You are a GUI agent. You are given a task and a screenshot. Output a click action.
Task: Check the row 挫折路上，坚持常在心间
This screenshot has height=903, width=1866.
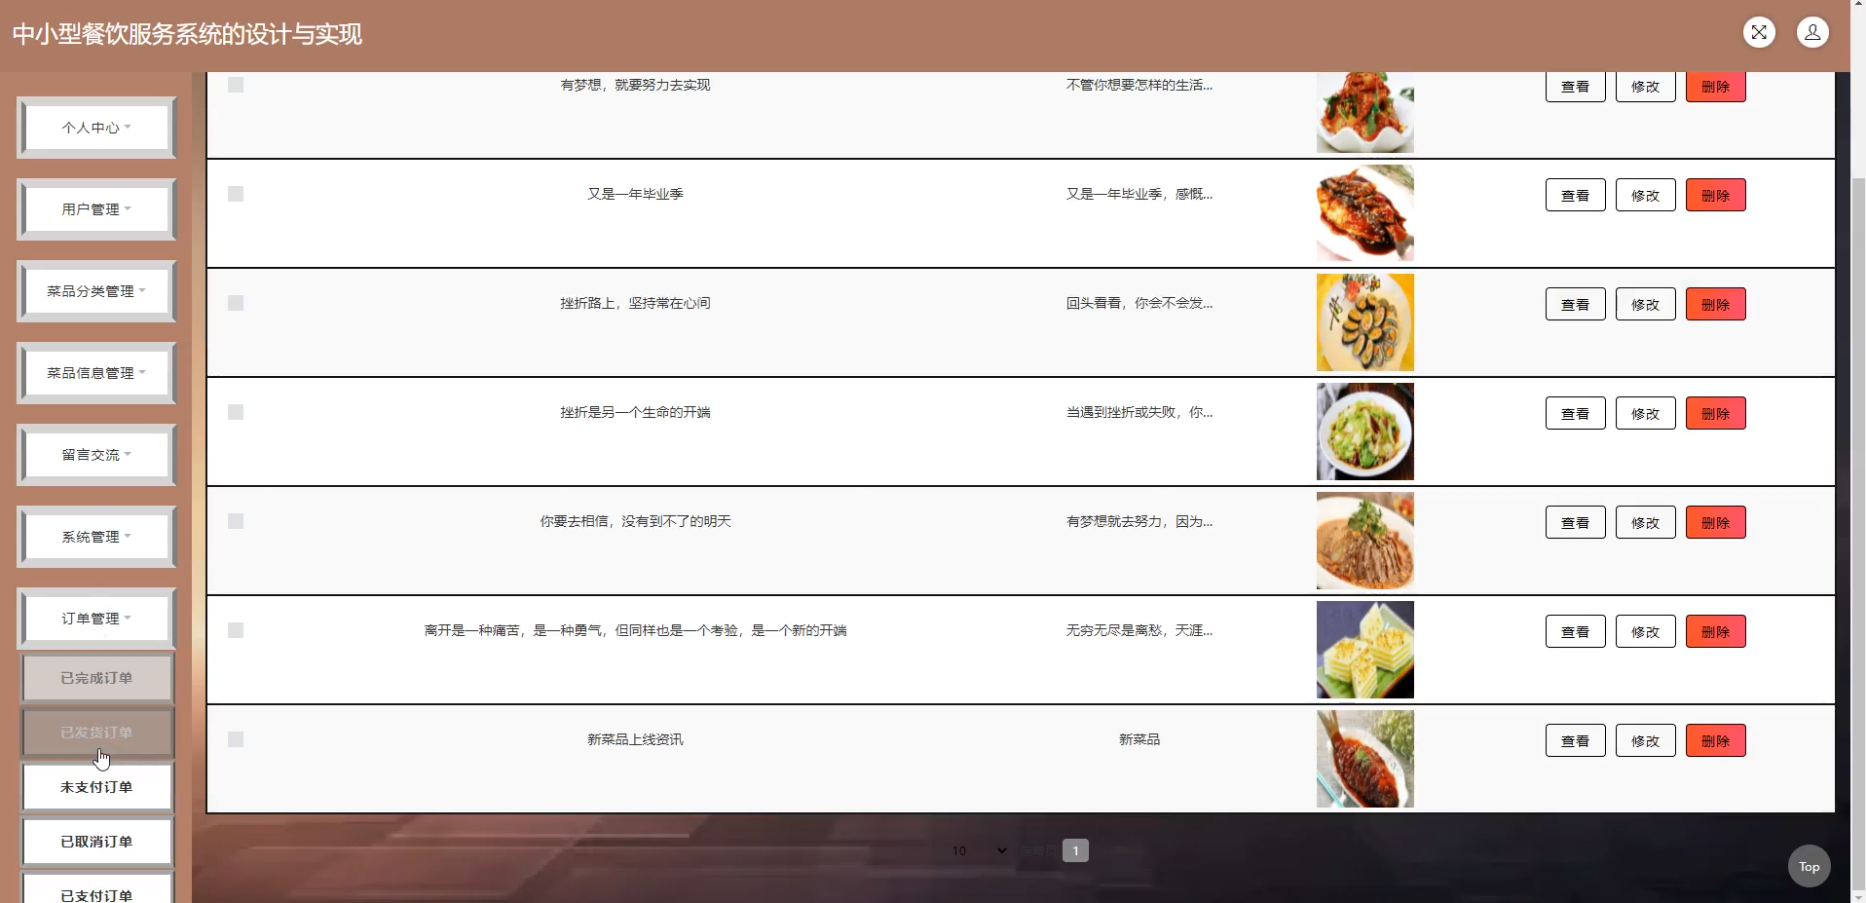pyautogui.click(x=236, y=303)
